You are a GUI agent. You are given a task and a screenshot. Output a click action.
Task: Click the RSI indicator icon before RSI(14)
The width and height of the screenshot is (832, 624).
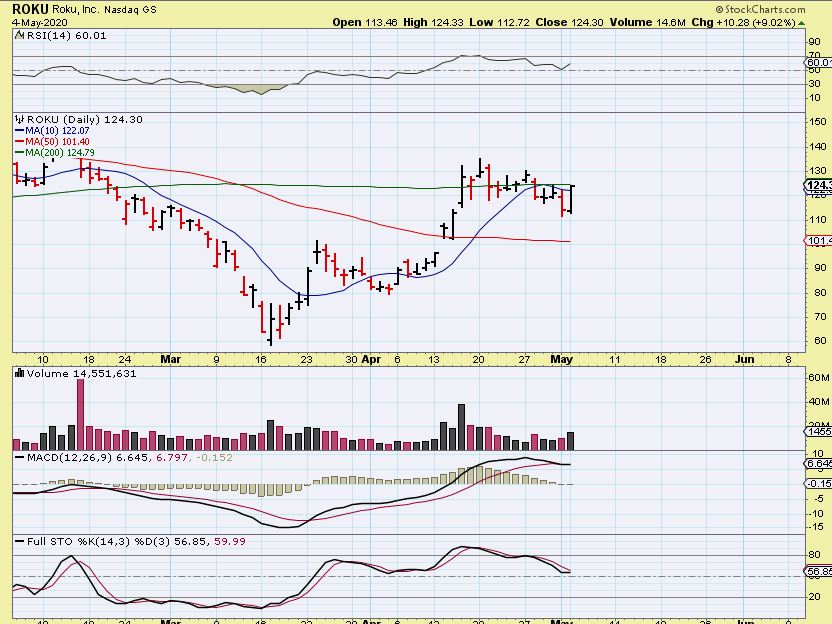tap(19, 36)
